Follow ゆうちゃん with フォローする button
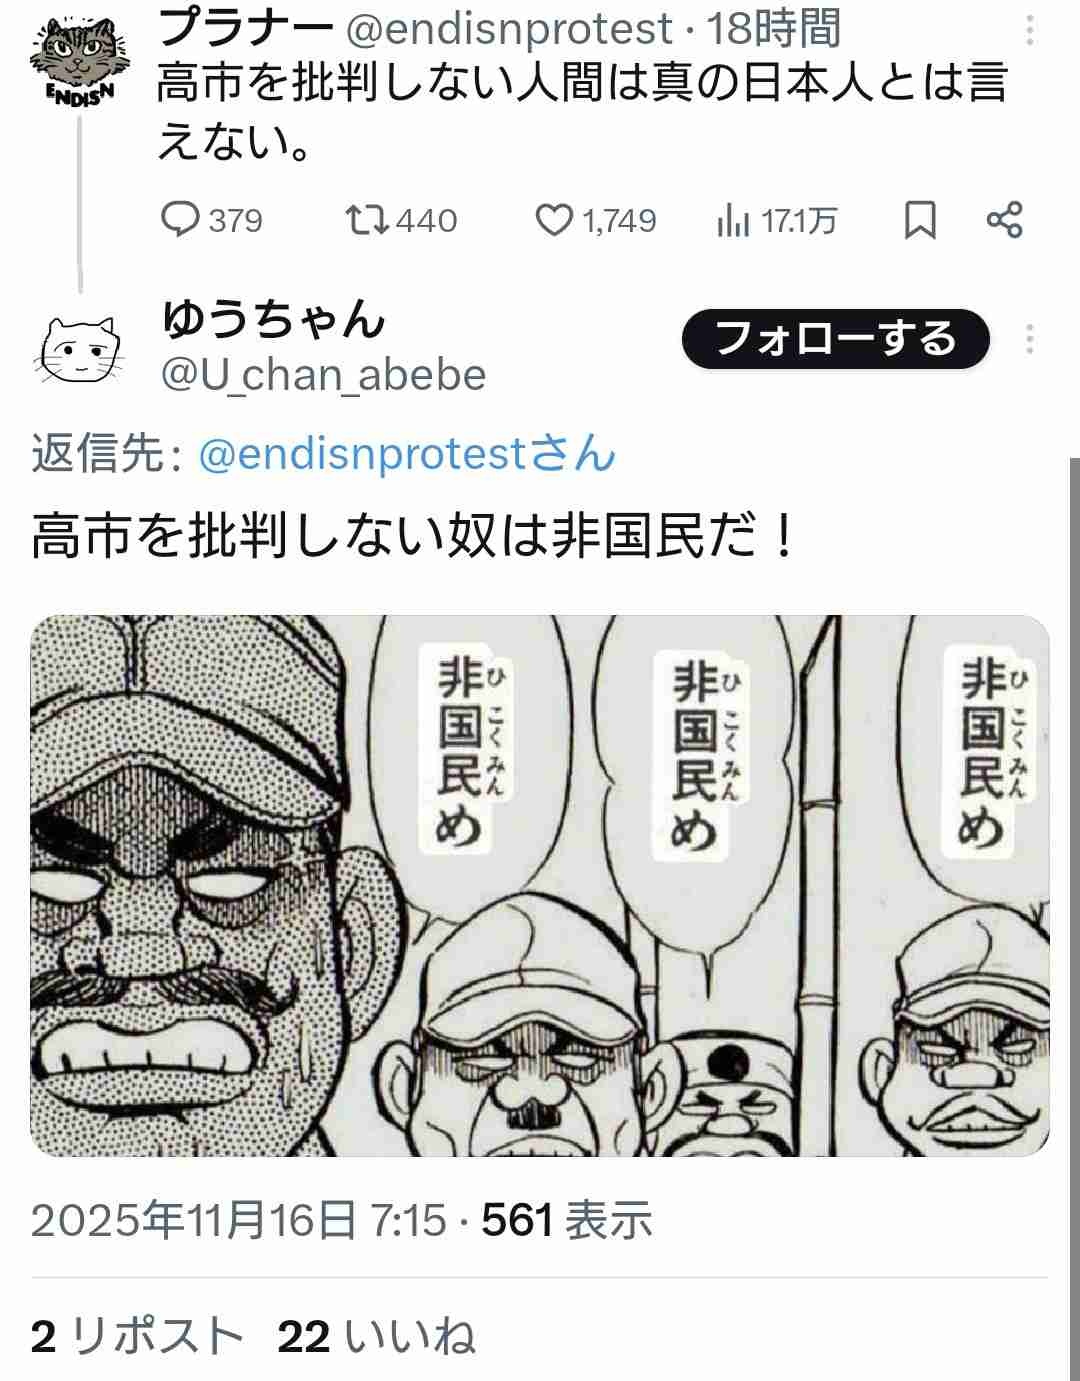The height and width of the screenshot is (1381, 1080). click(x=836, y=339)
